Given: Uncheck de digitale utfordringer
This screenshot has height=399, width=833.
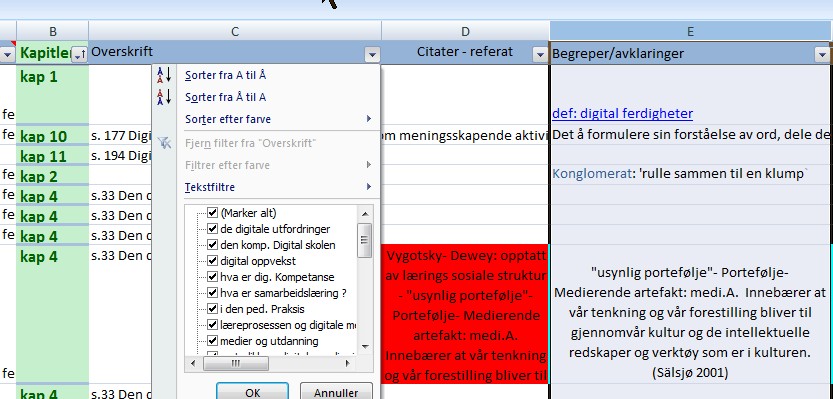Looking at the screenshot, I should [212, 229].
